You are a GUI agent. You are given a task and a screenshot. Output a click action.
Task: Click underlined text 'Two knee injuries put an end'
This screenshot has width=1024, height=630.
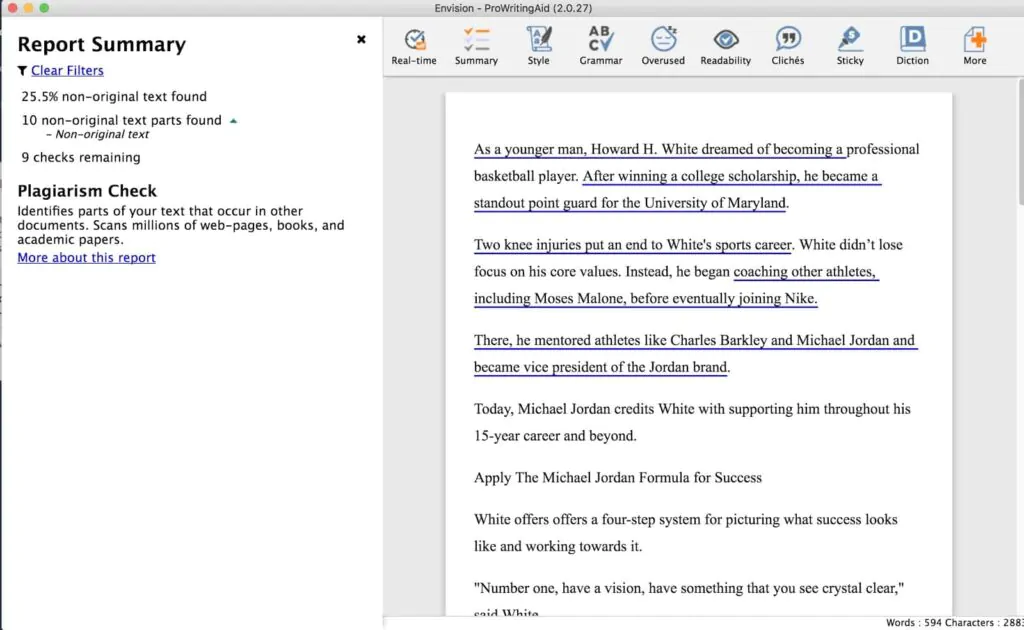[x=632, y=245]
